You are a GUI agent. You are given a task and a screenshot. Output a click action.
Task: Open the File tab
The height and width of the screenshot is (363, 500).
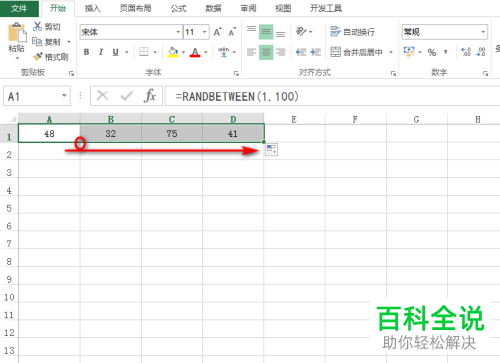(19, 8)
